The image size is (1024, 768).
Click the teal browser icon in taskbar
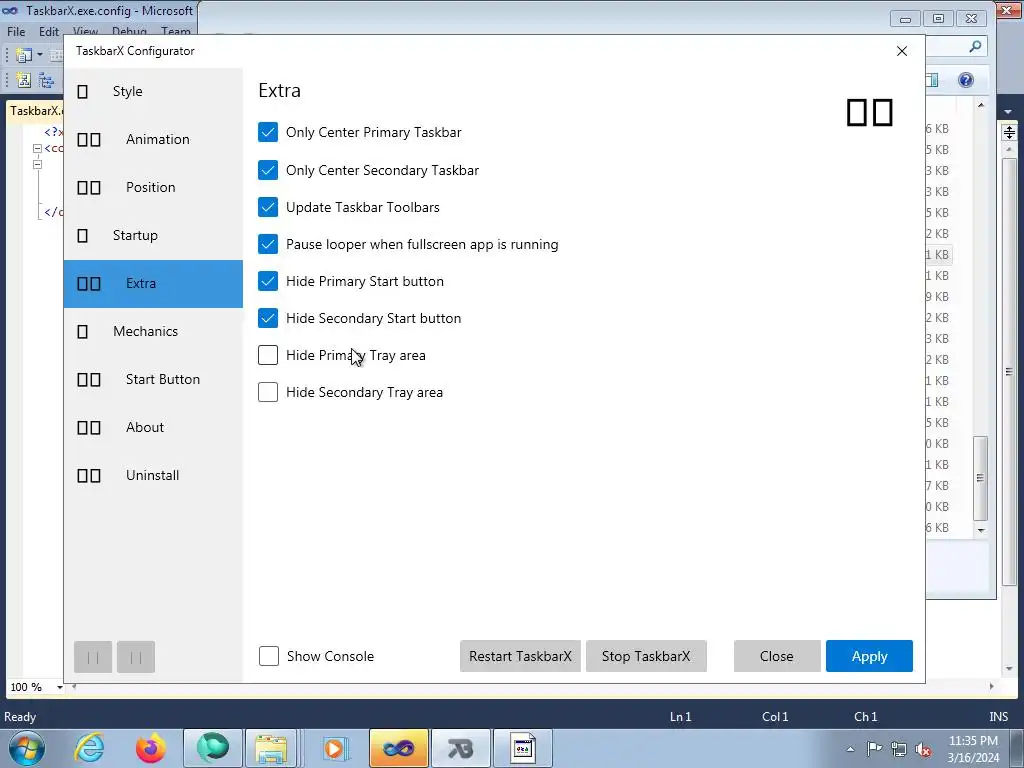click(x=212, y=748)
